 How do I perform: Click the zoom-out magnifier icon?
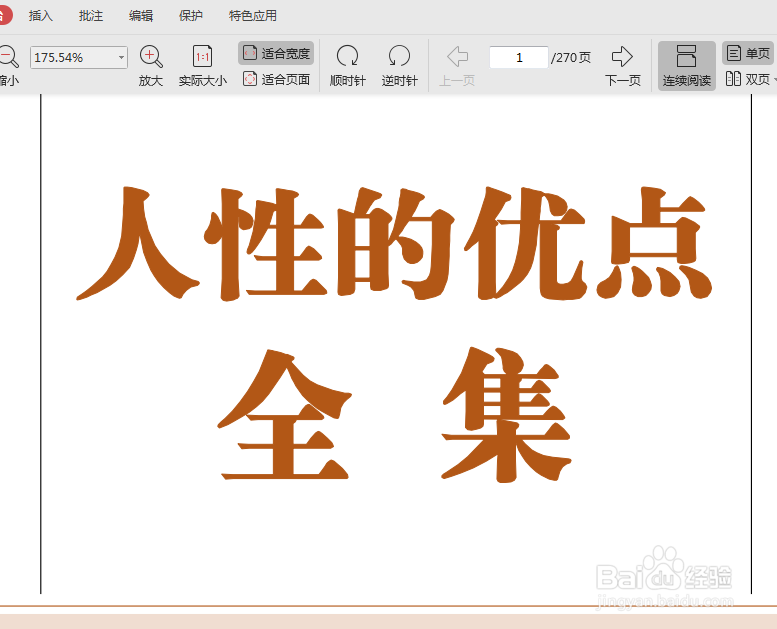(x=9, y=56)
